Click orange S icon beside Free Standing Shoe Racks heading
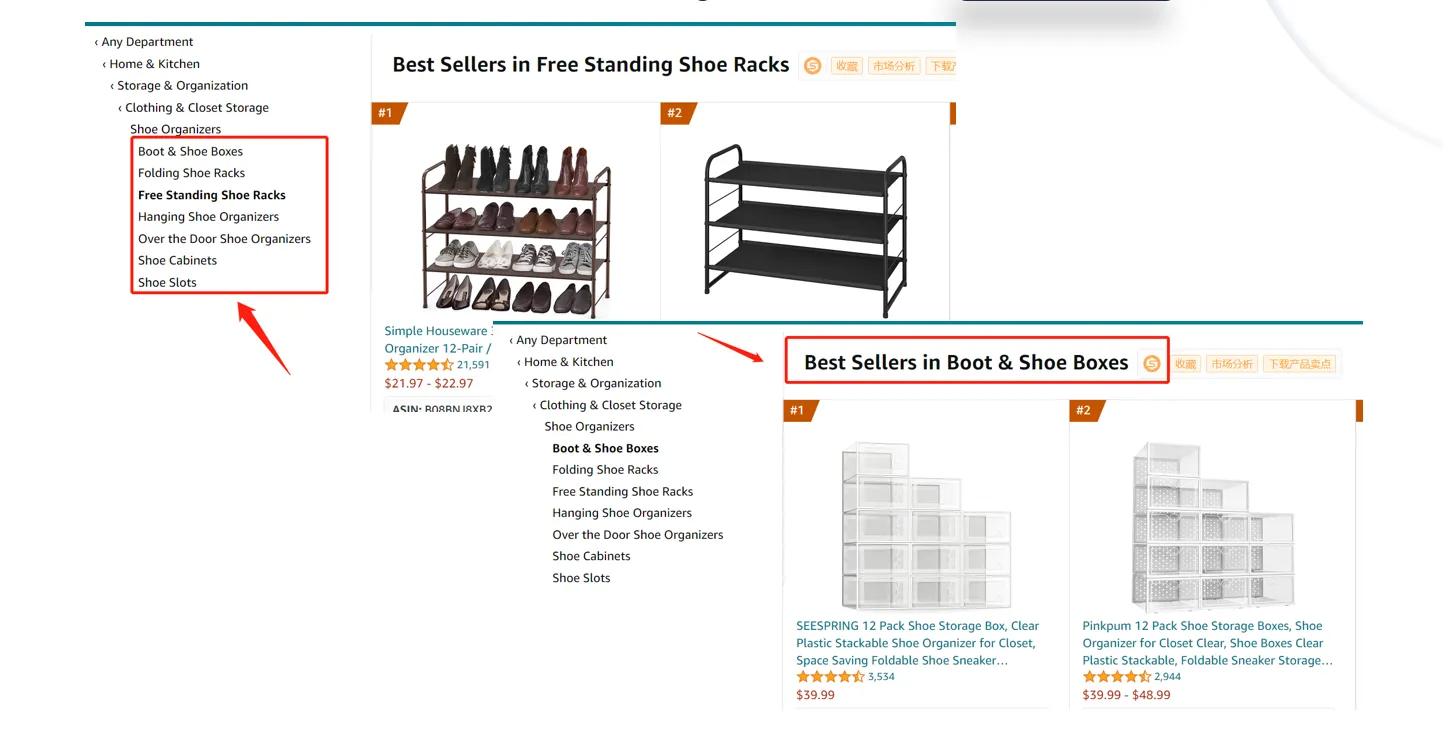 coord(813,65)
